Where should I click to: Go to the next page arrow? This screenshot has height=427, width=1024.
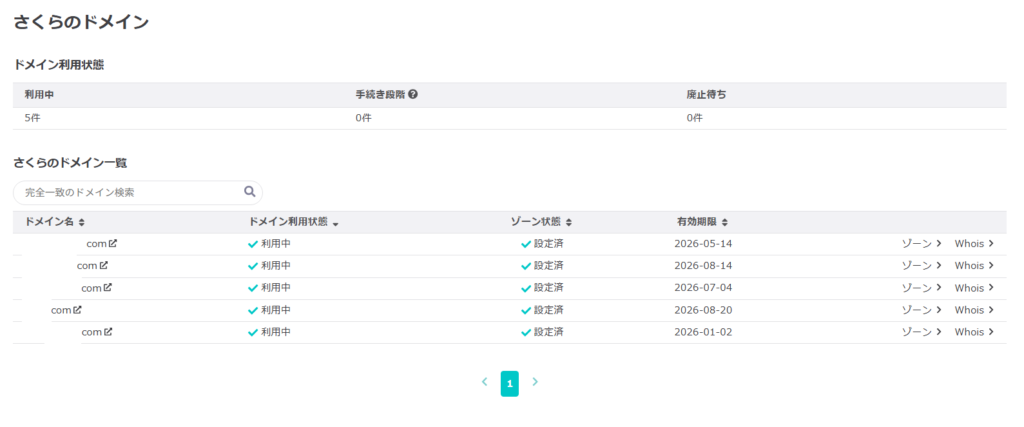coord(535,382)
